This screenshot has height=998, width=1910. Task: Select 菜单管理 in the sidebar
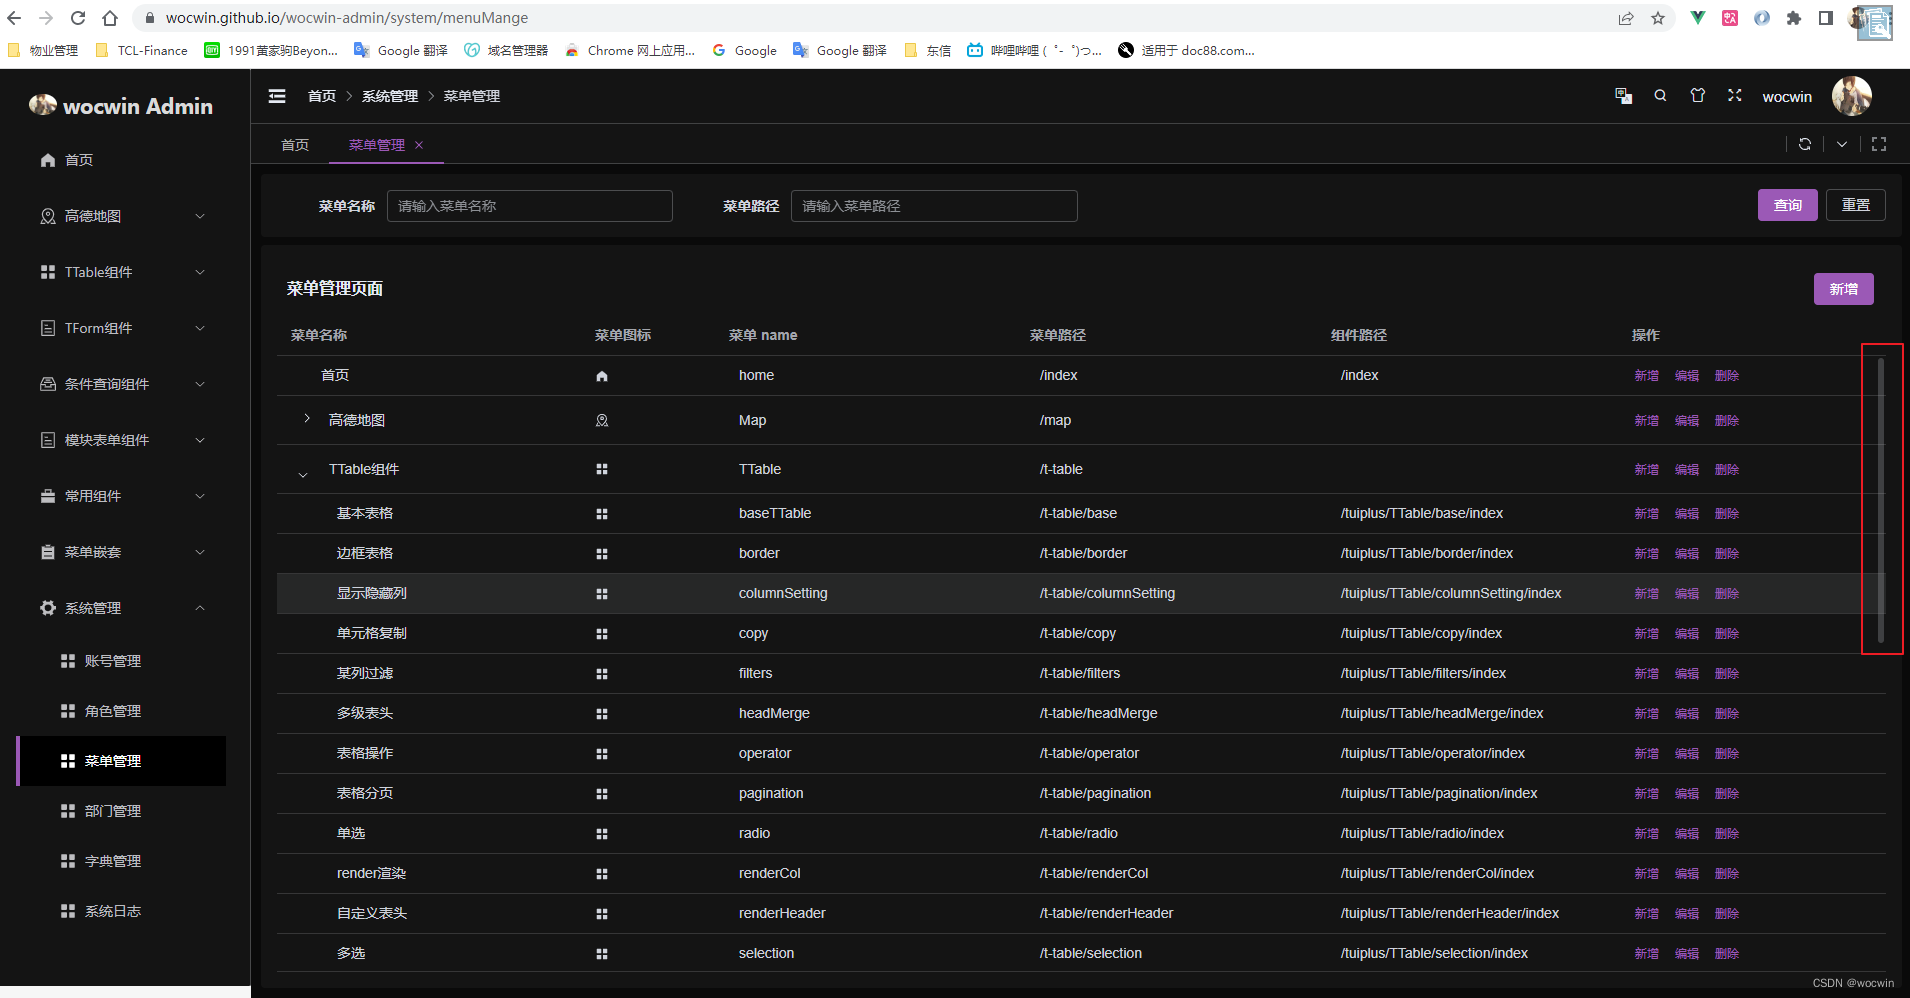point(121,761)
